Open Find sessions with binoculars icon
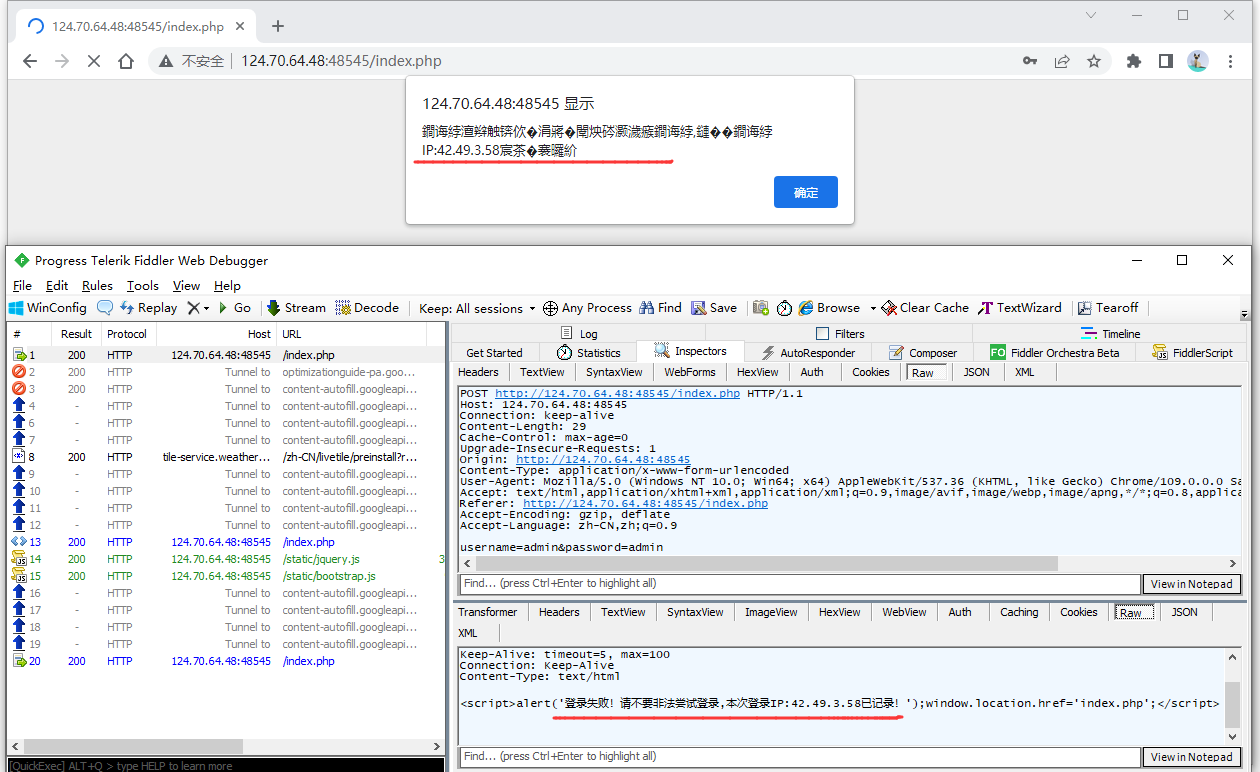Image resolution: width=1260 pixels, height=772 pixels. (660, 308)
